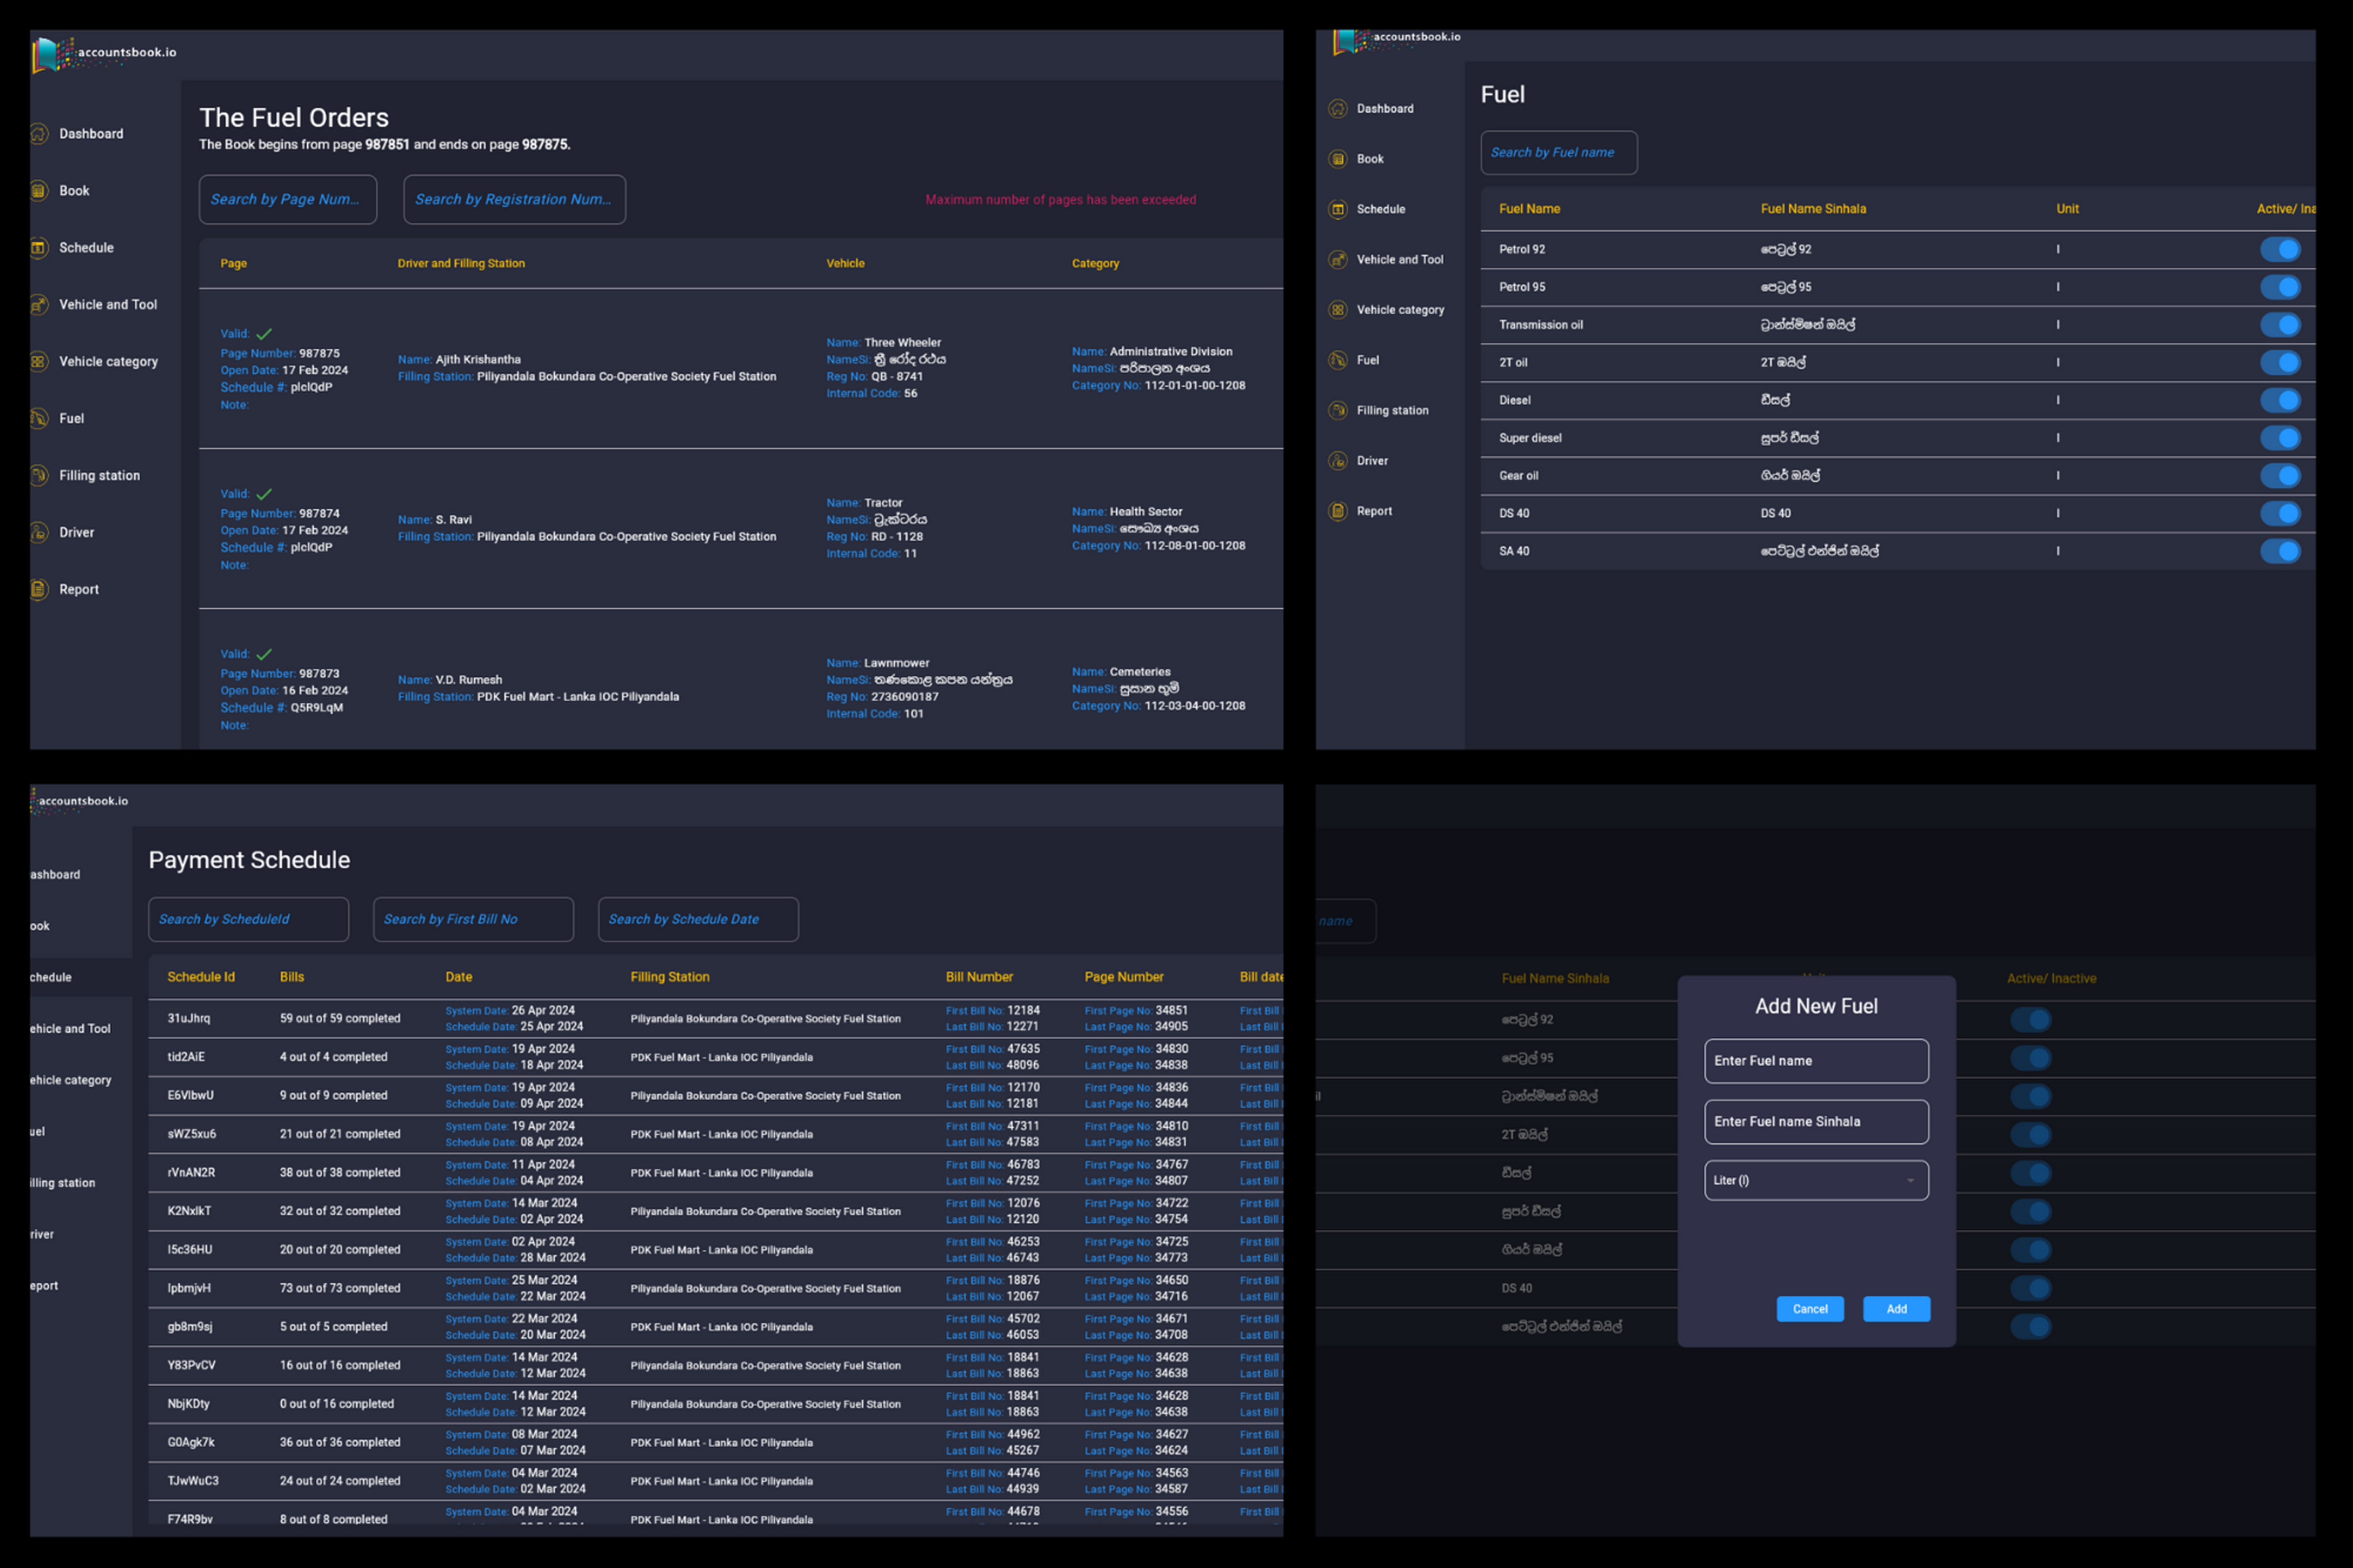Open Liter (l) unit dropdown in Add New Fuel
This screenshot has width=2353, height=1568.
(1816, 1180)
